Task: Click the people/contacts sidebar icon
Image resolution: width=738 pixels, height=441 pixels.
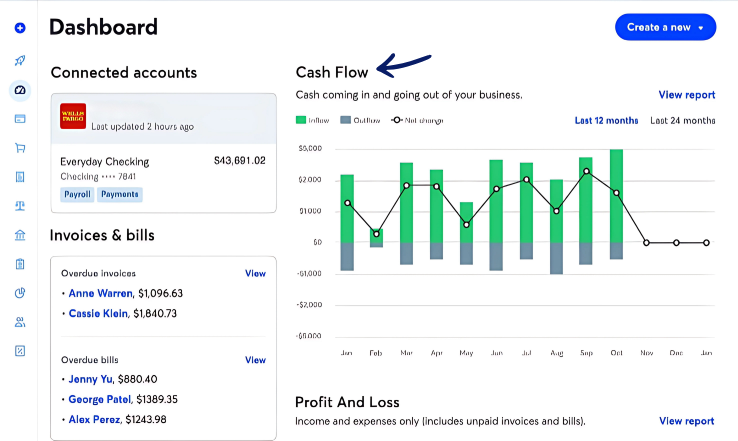Action: [x=20, y=322]
